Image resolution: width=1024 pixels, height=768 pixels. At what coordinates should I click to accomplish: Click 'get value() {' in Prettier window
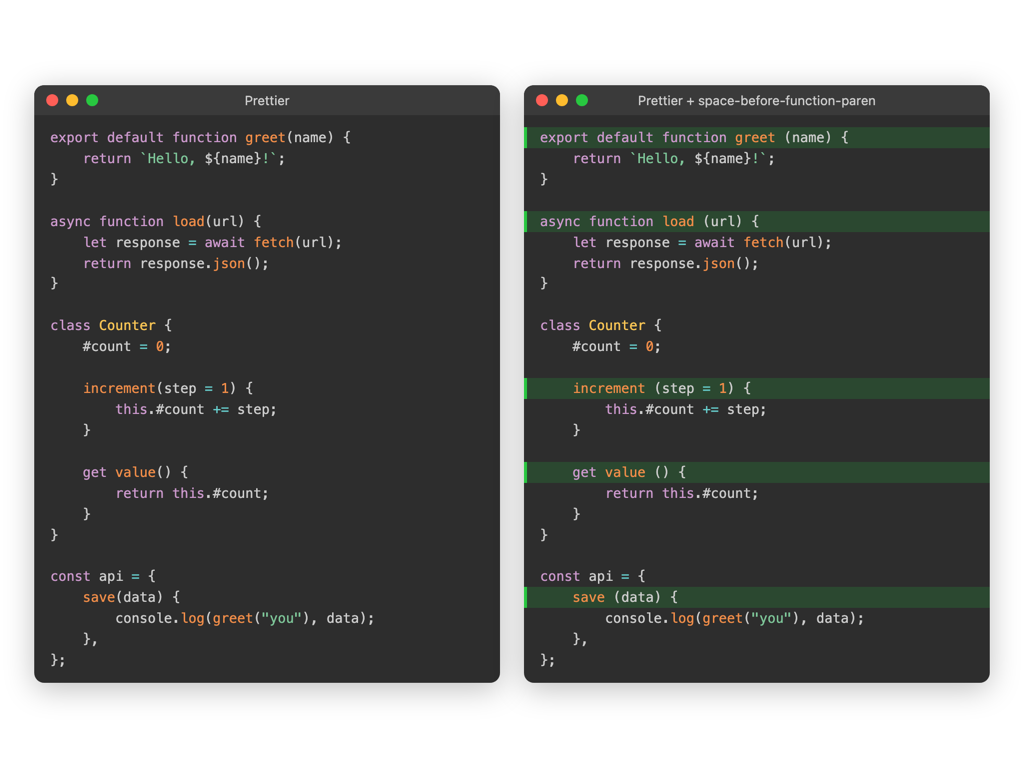135,472
